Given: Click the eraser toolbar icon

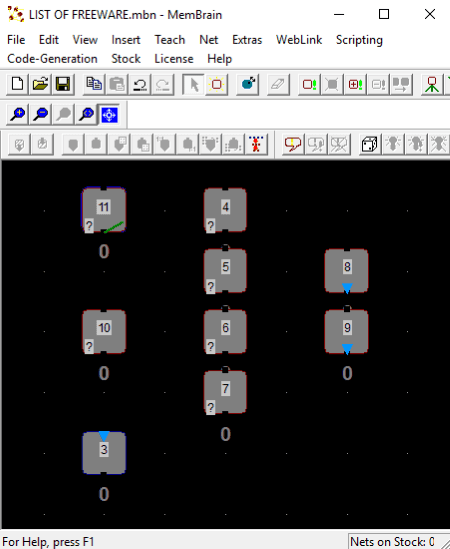Looking at the screenshot, I should click(278, 84).
